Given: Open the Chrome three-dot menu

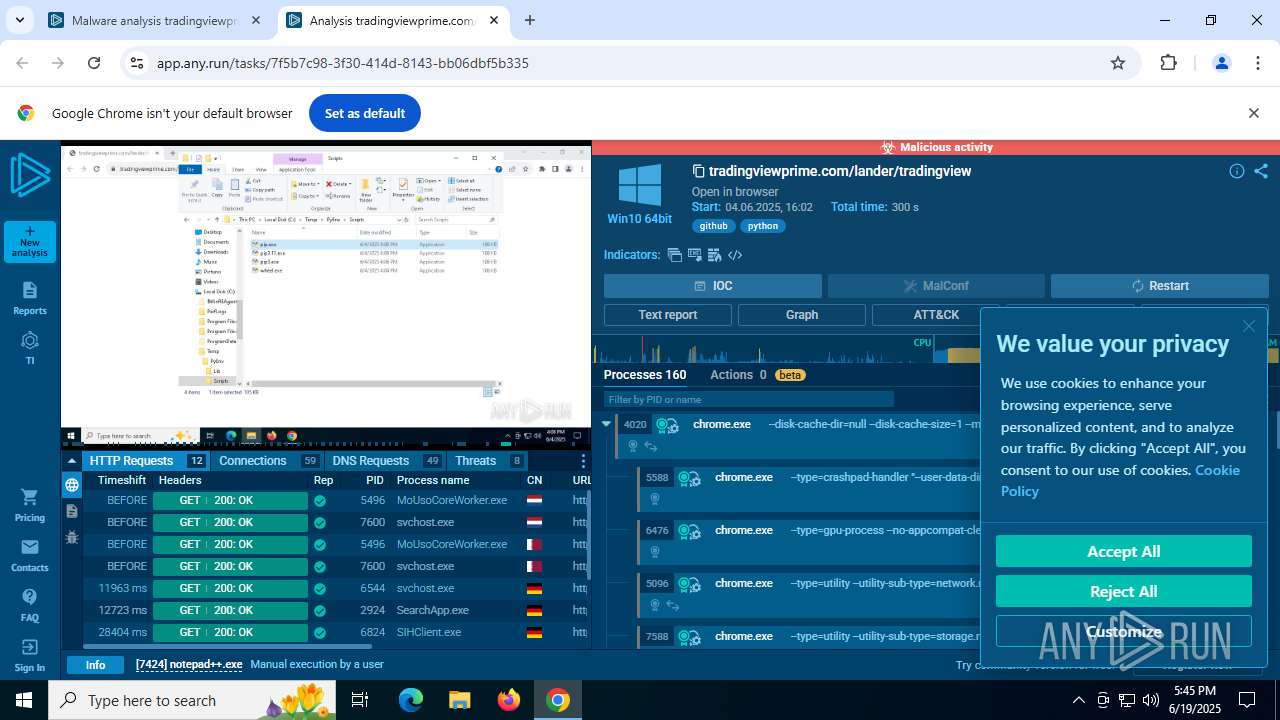Looking at the screenshot, I should [x=1257, y=63].
